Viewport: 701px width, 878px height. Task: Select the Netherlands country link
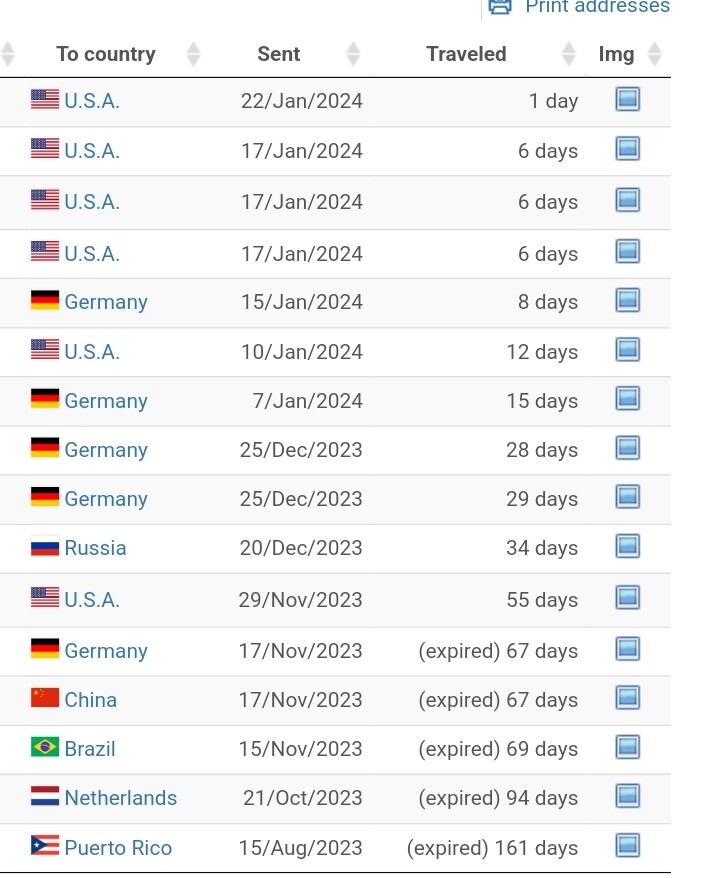120,798
